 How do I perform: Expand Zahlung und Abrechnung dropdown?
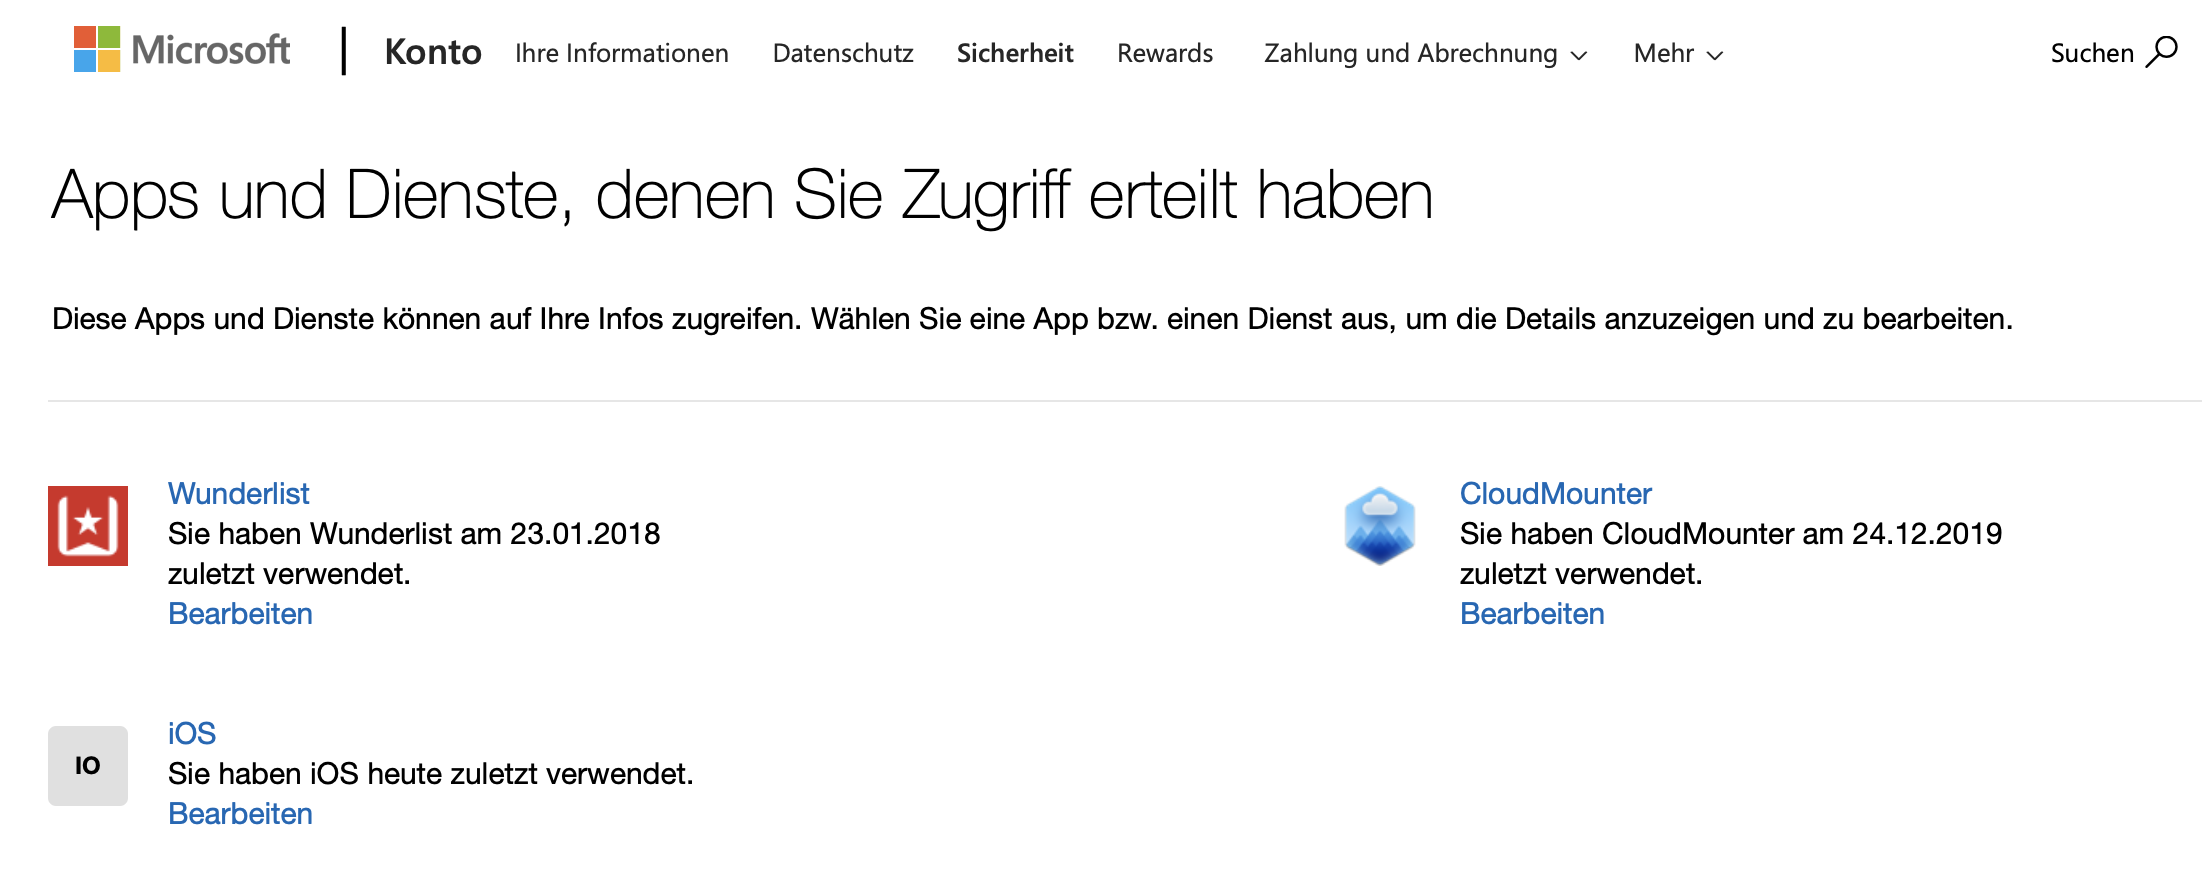tap(1425, 53)
